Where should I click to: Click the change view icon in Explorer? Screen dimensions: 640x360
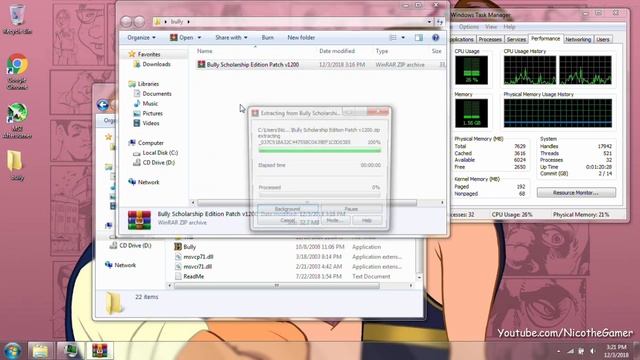[x=393, y=38]
